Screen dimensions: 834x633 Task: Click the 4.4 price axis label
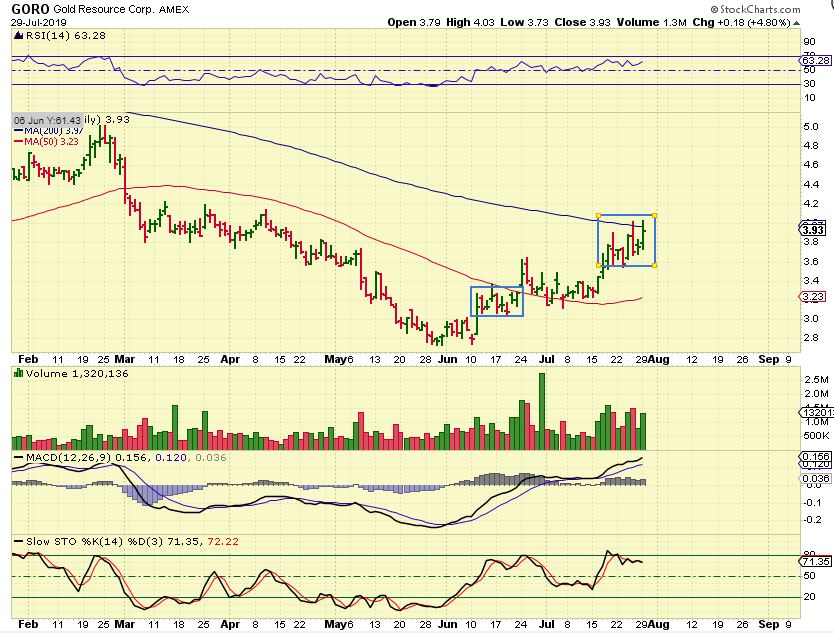(812, 185)
